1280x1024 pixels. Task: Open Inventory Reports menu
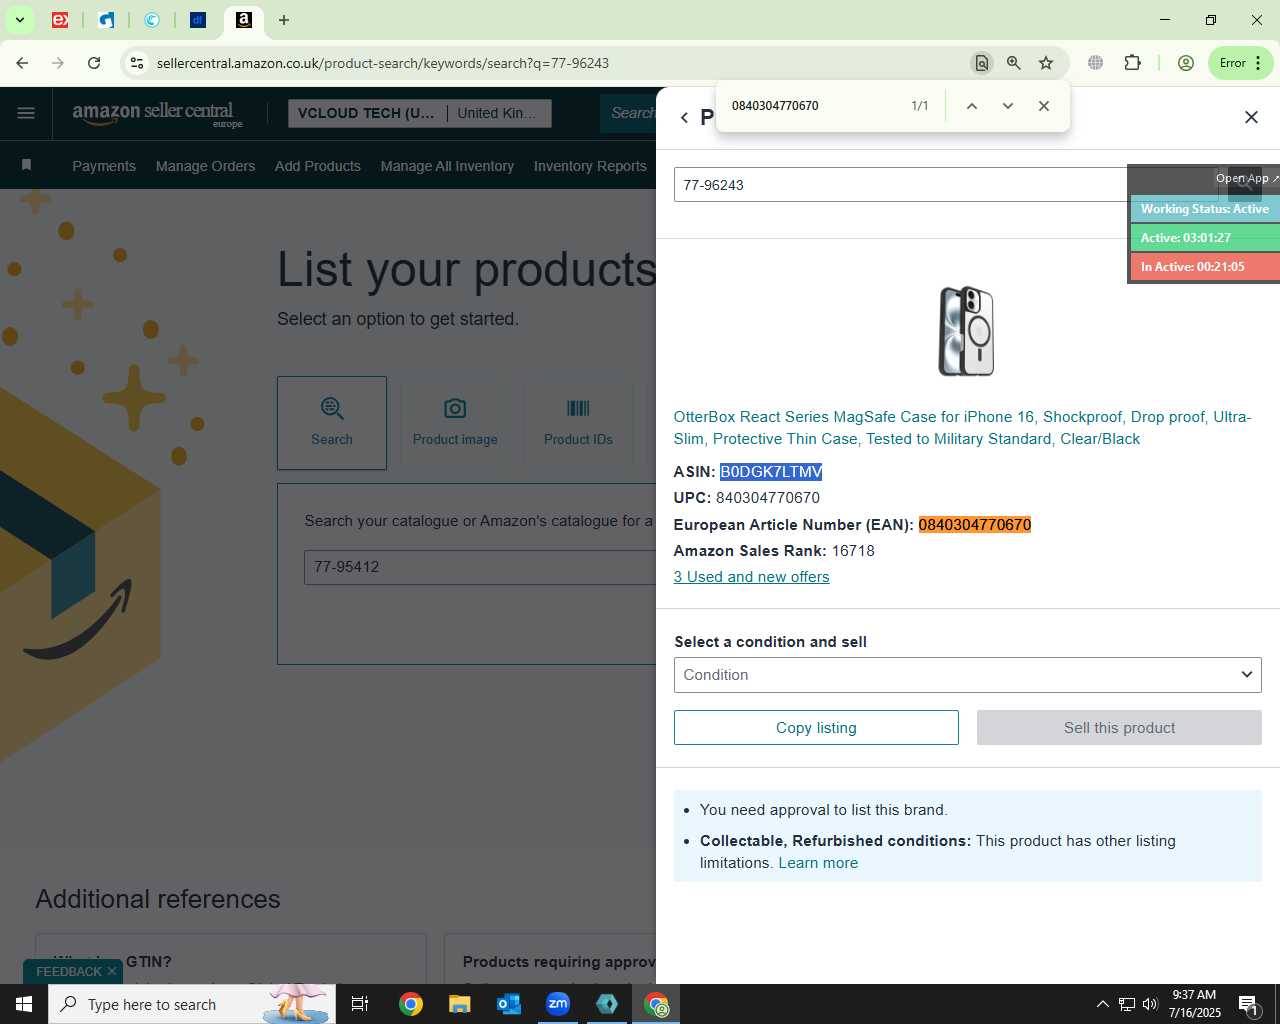pos(590,166)
